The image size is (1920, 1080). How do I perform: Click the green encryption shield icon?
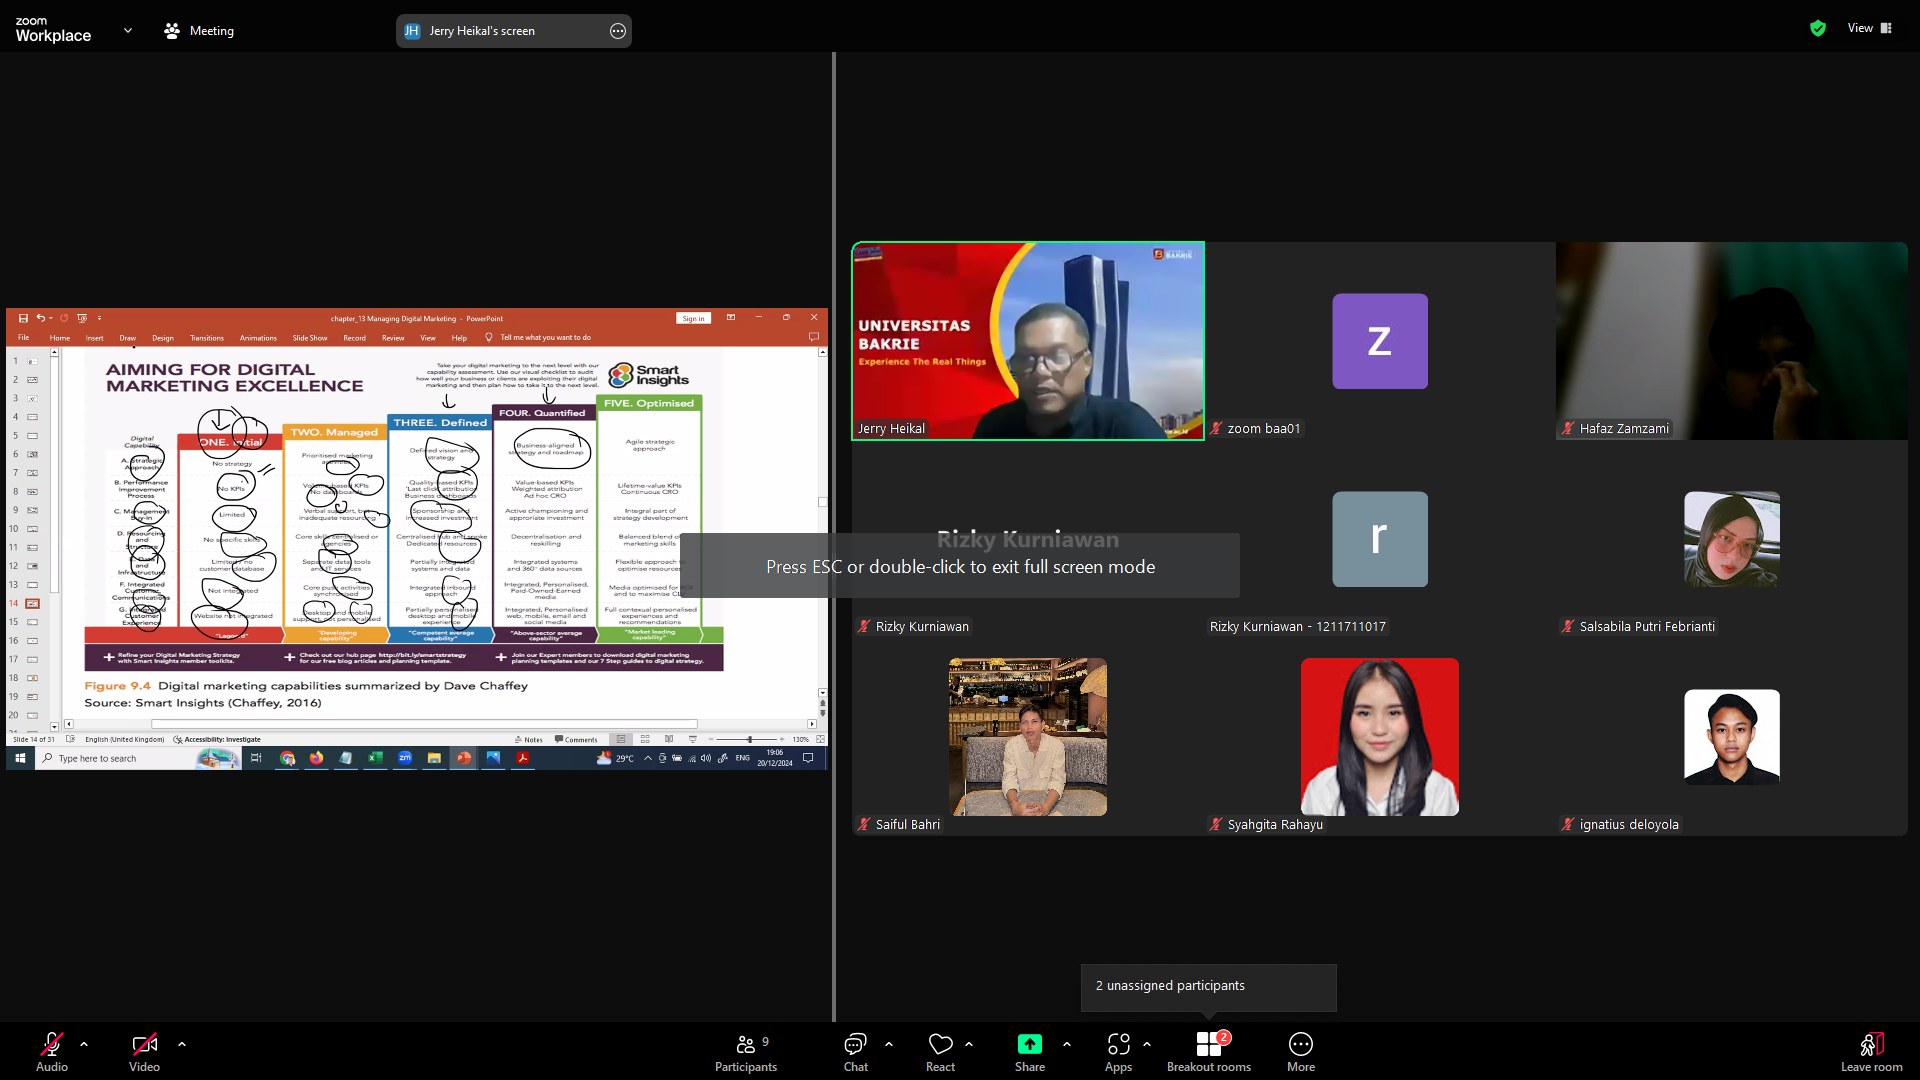tap(1818, 28)
